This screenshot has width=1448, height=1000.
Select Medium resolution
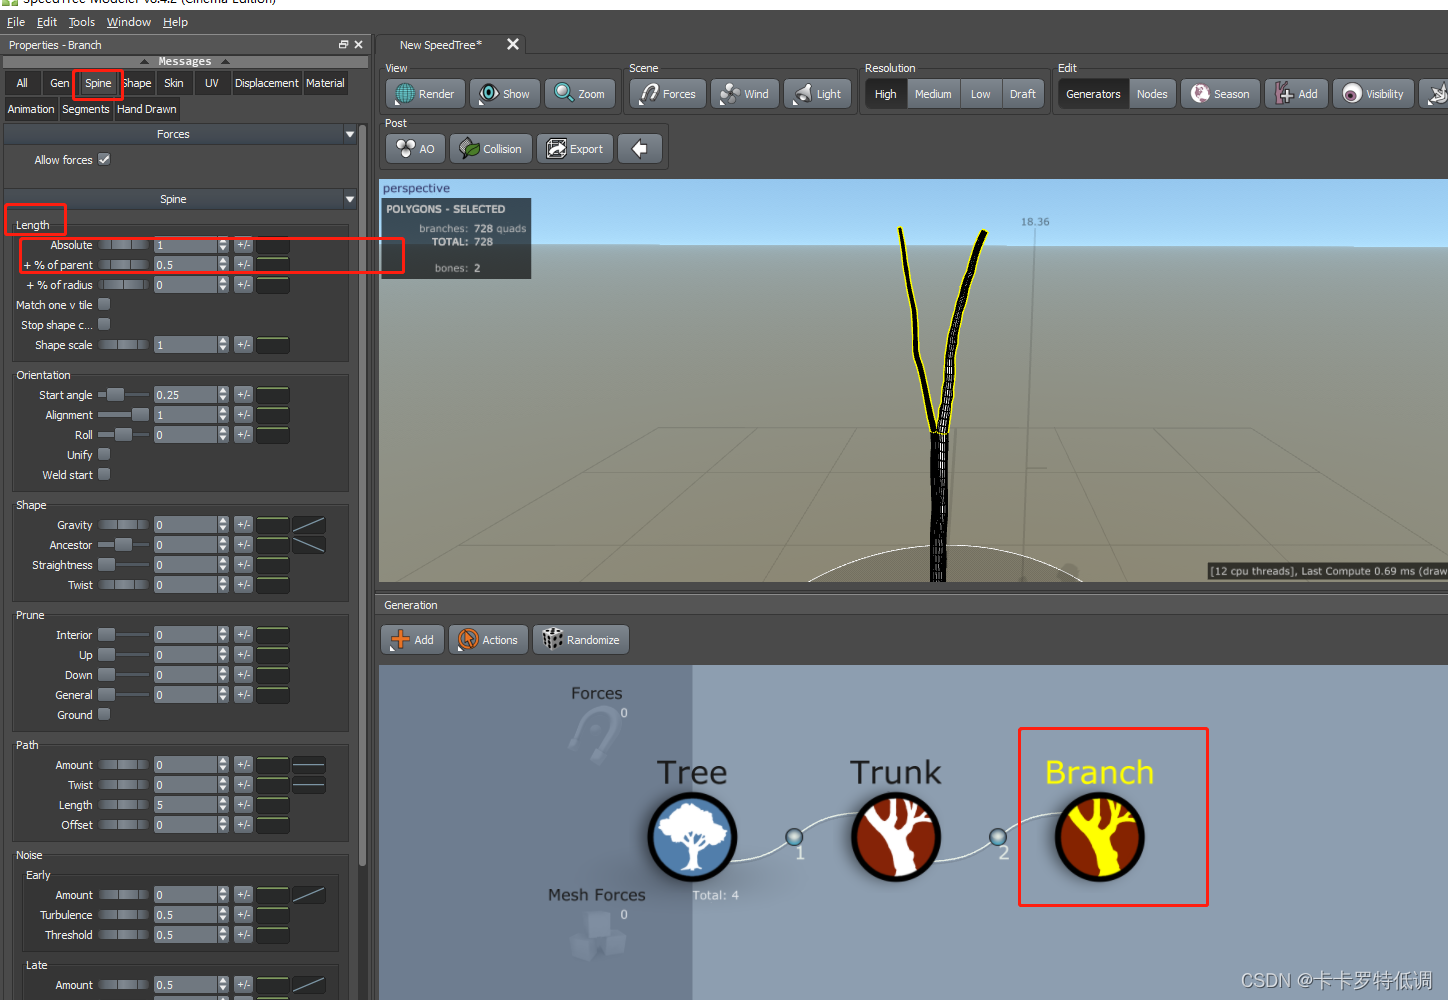click(x=933, y=94)
